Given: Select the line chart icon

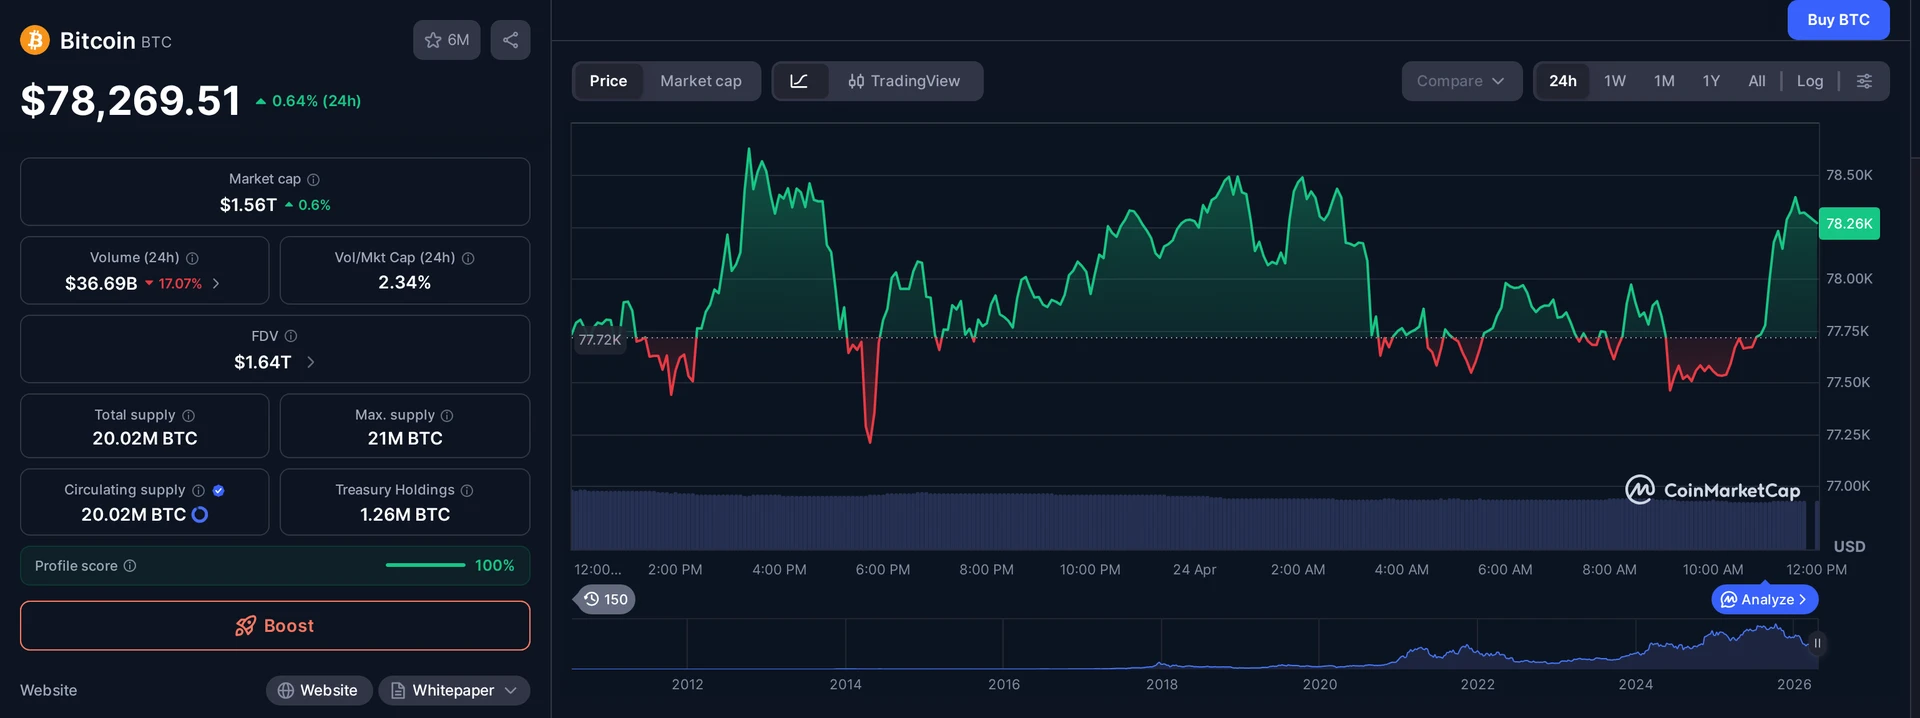Looking at the screenshot, I should click(x=800, y=81).
